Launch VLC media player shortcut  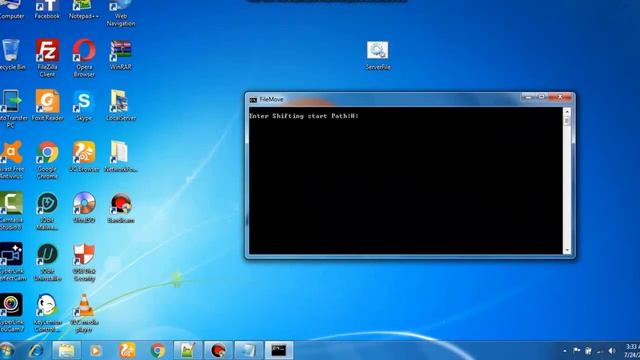pyautogui.click(x=84, y=313)
